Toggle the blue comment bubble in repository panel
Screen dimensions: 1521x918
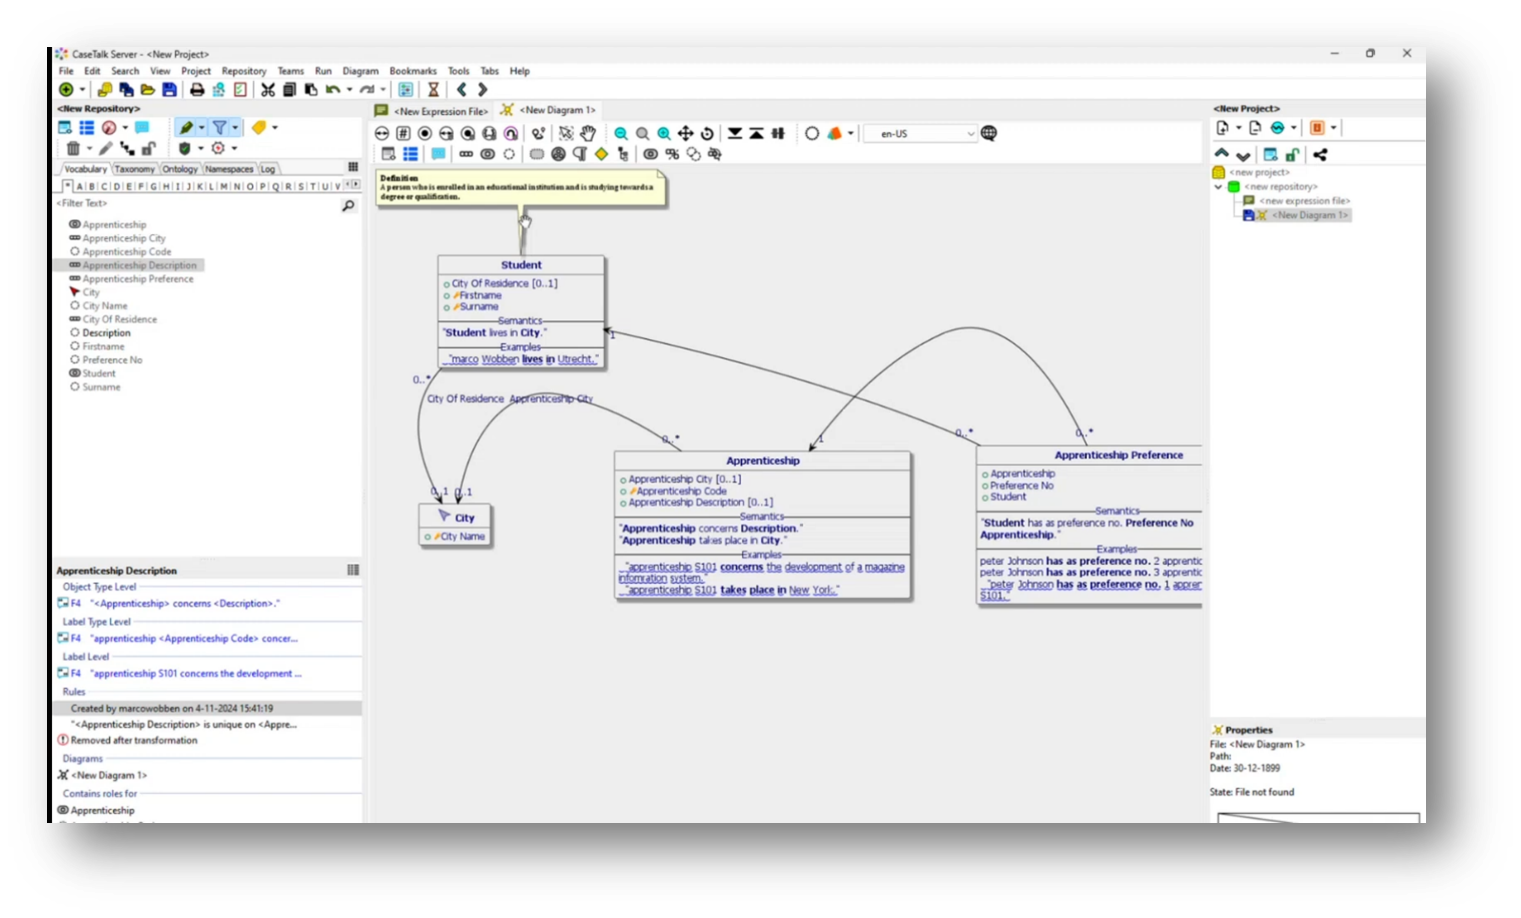point(142,127)
